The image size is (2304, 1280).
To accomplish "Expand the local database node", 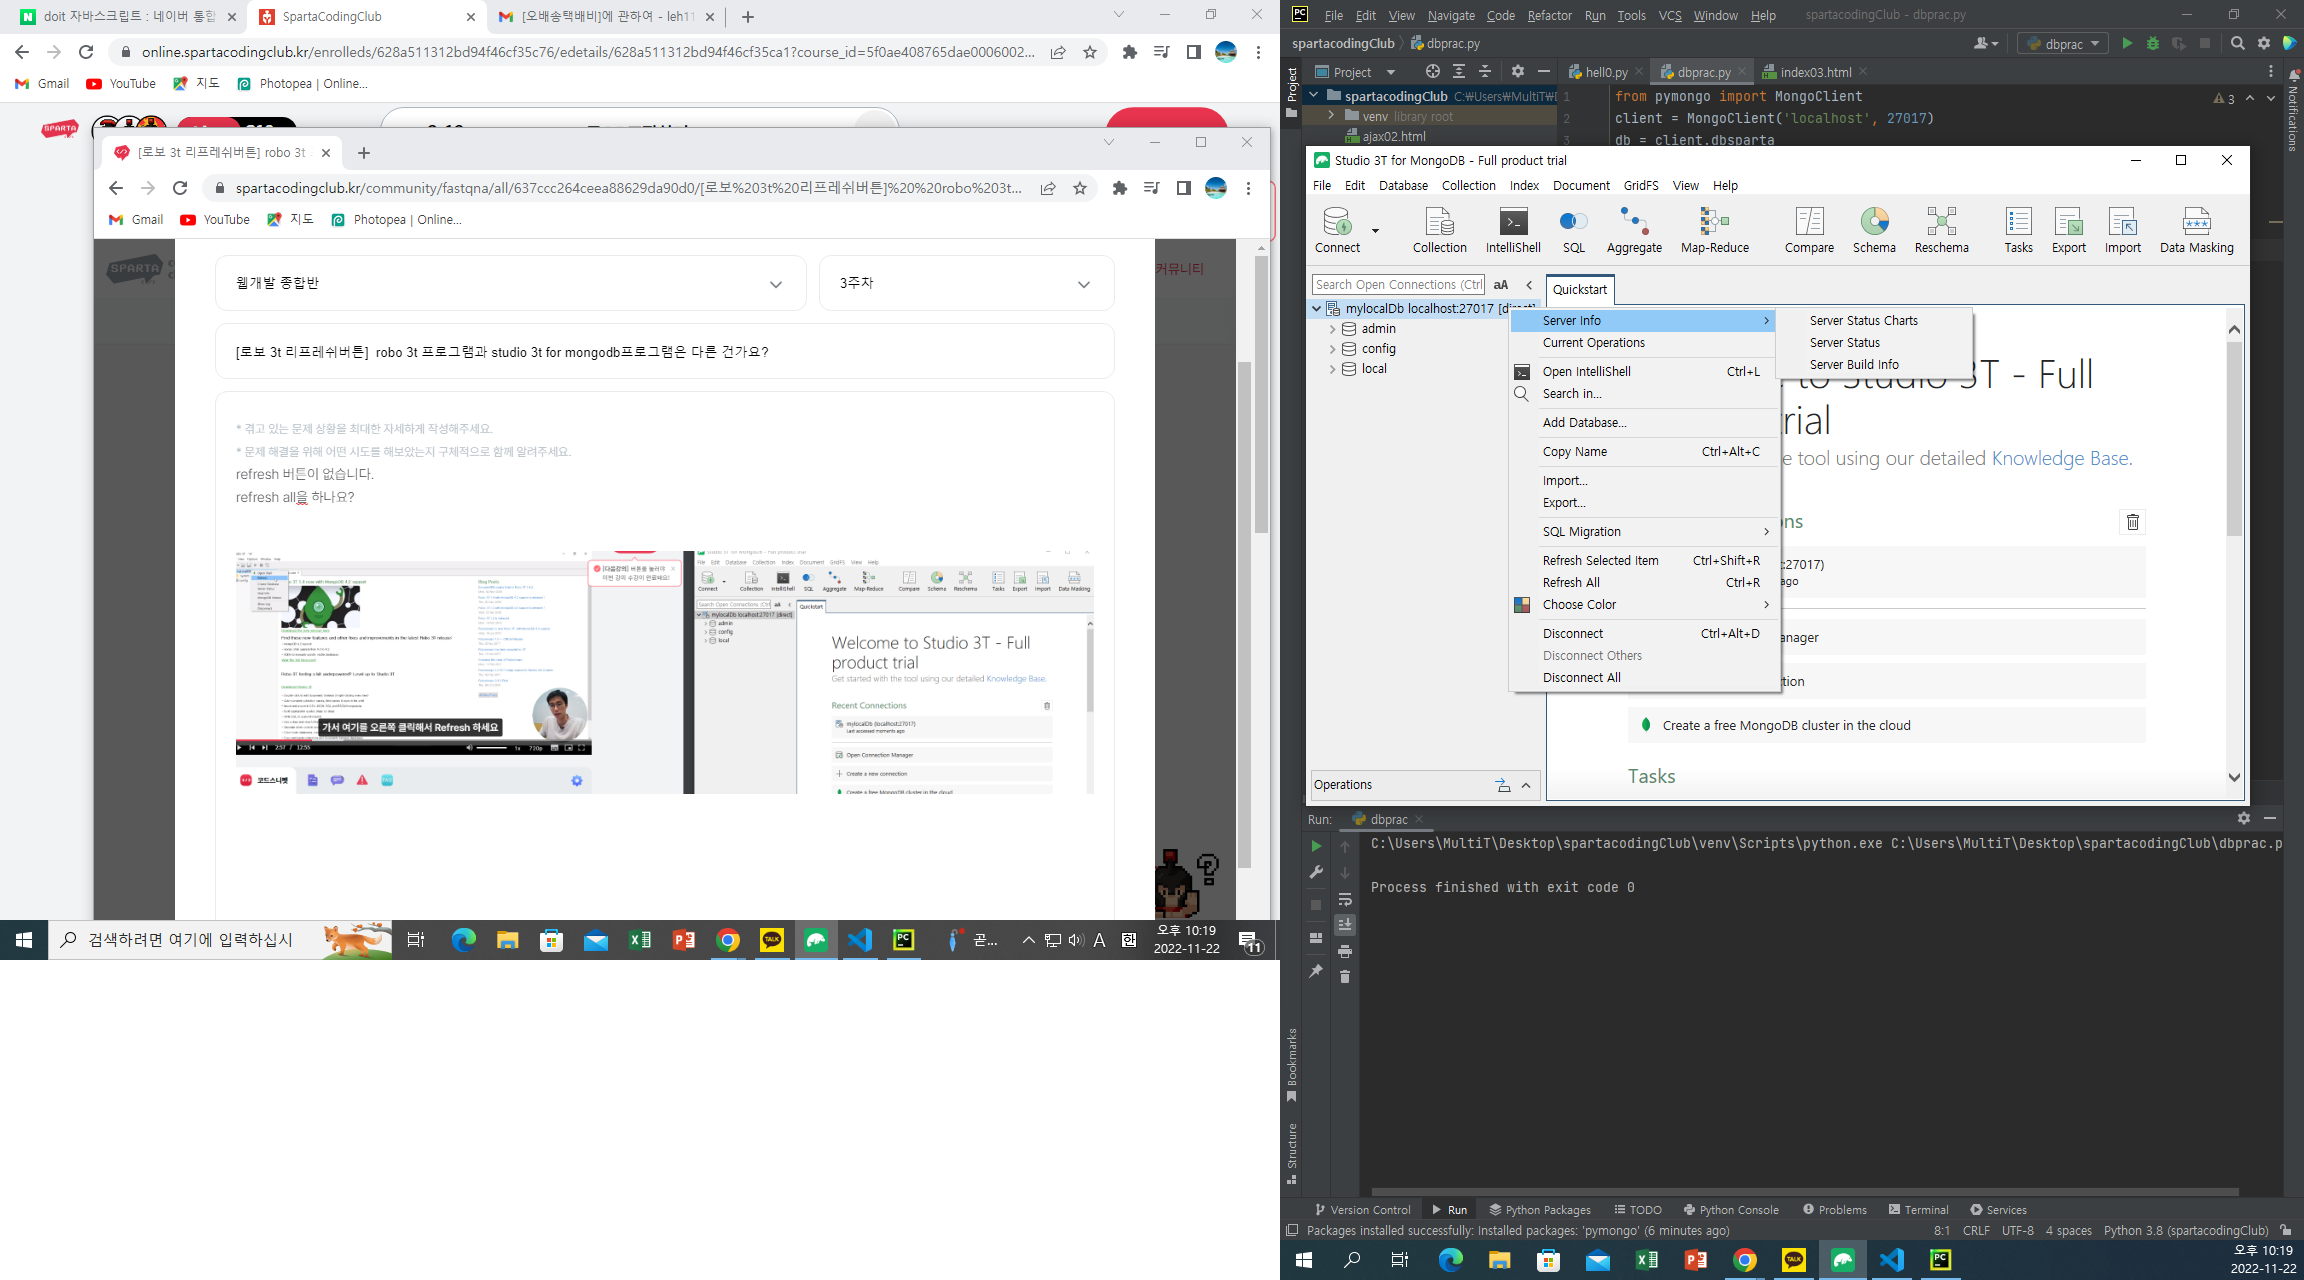I will (x=1332, y=369).
